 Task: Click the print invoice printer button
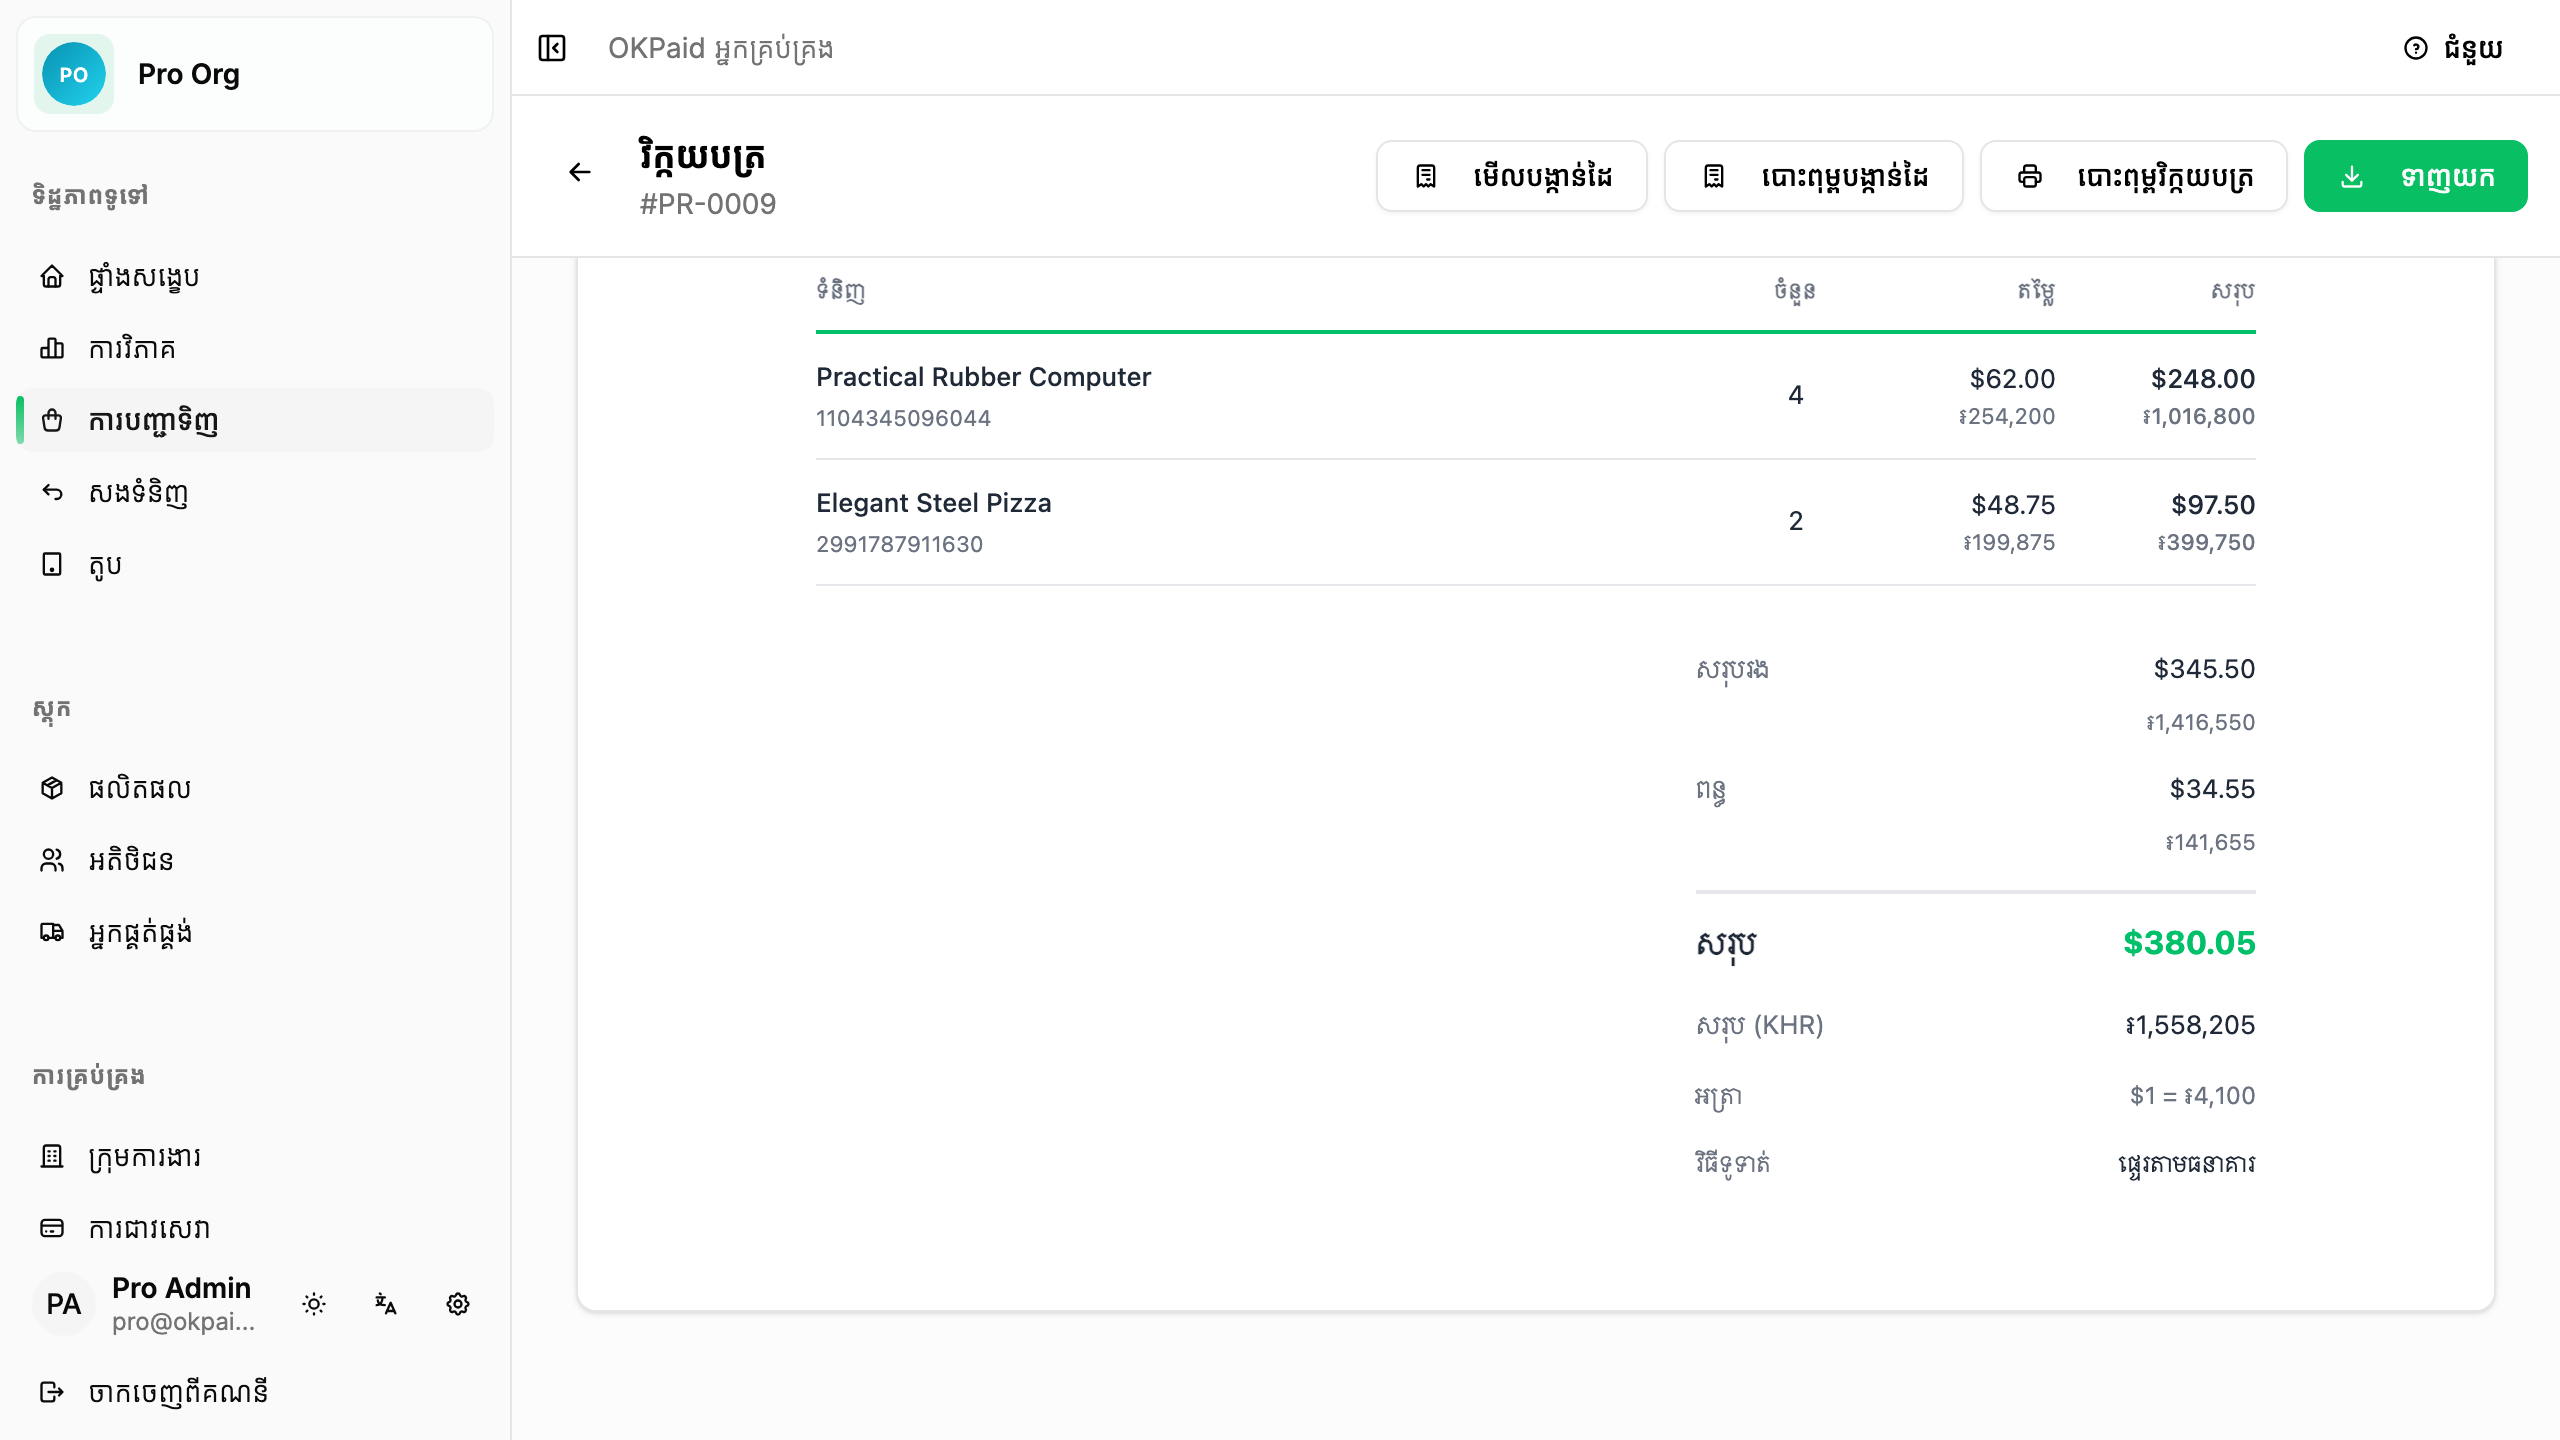coord(2133,176)
